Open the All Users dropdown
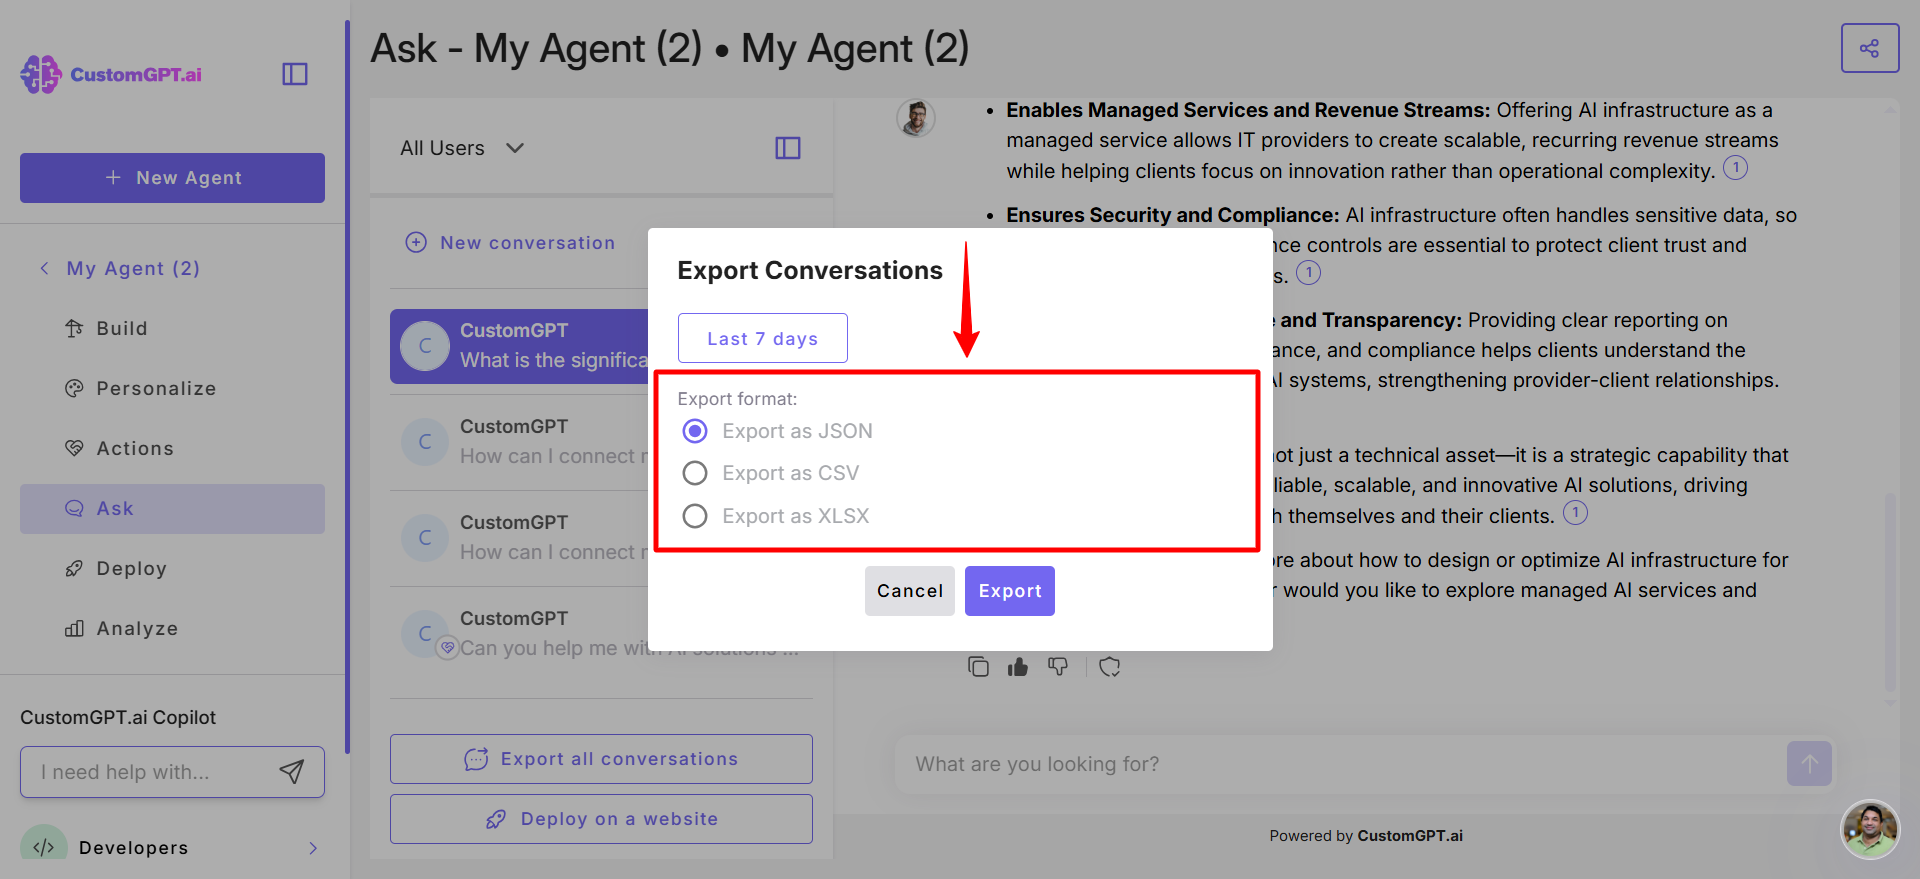This screenshot has height=879, width=1920. [462, 148]
